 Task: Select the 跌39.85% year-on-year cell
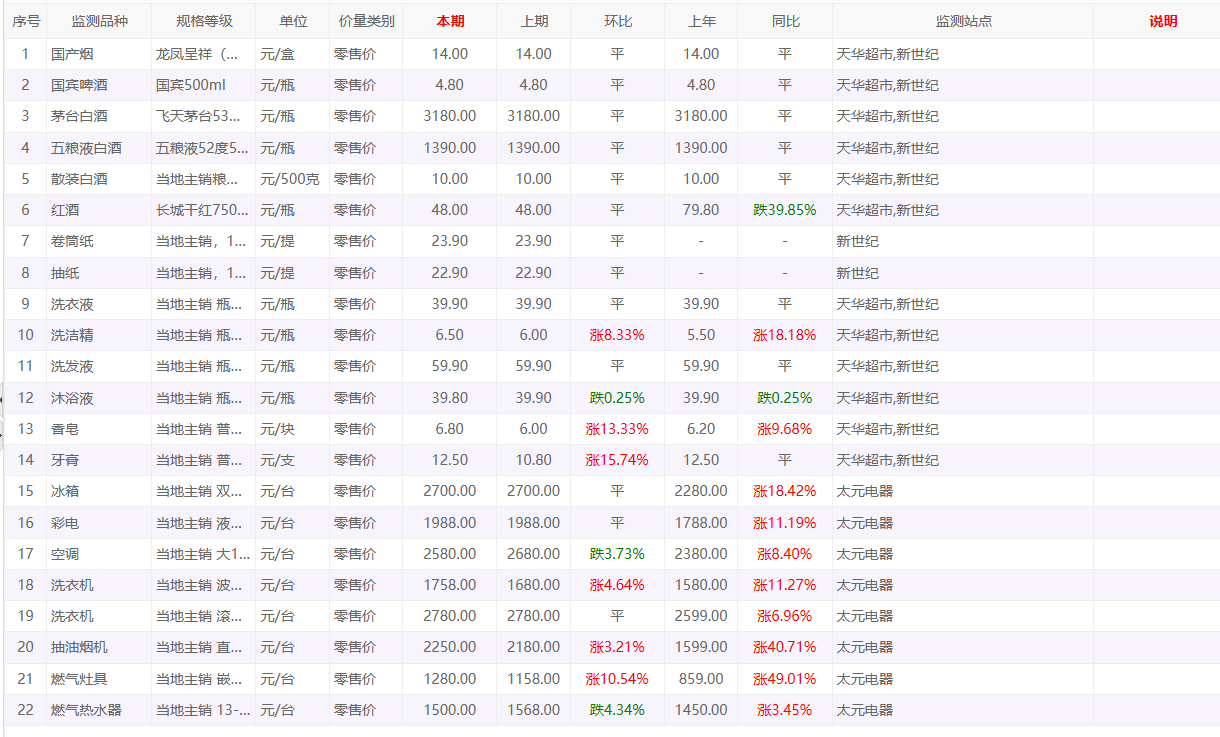pyautogui.click(x=785, y=210)
